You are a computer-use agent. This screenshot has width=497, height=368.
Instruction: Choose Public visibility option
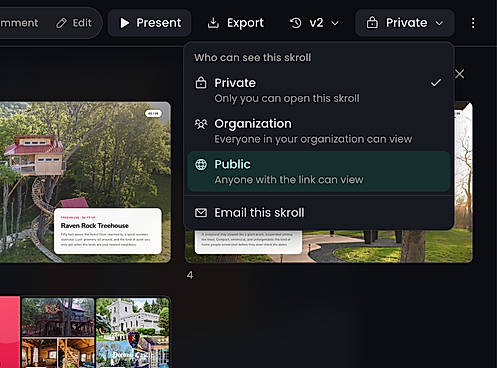point(319,172)
